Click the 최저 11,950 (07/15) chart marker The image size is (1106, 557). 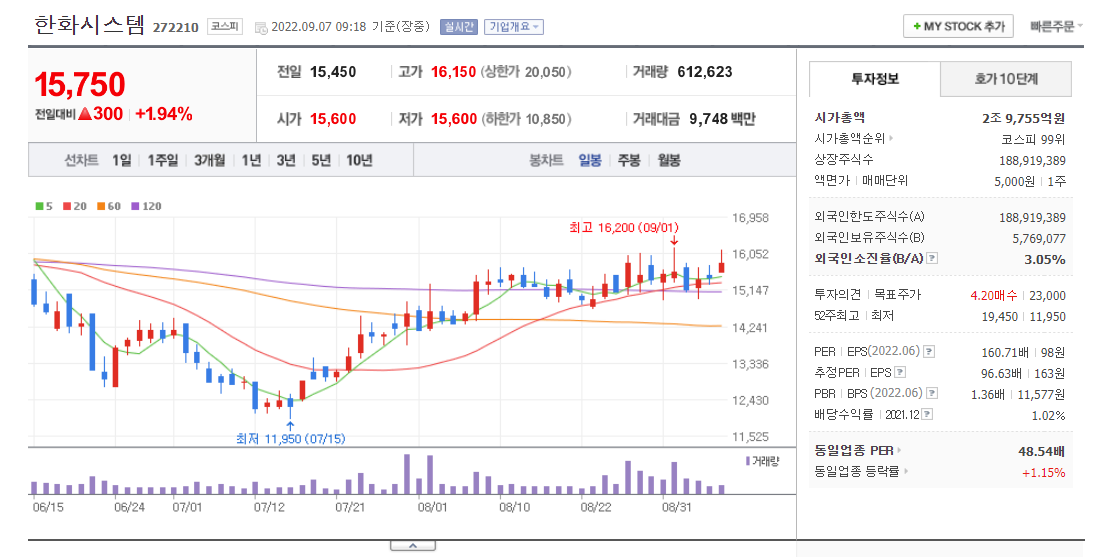coord(291,439)
